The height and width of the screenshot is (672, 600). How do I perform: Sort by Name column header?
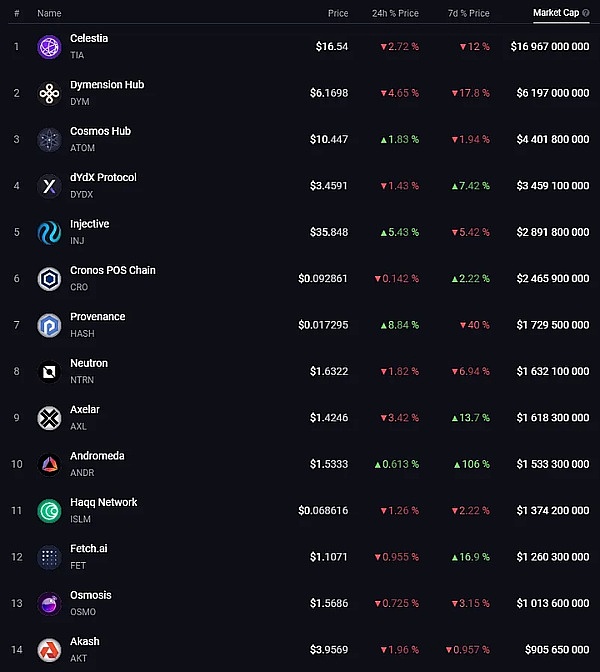(x=49, y=13)
